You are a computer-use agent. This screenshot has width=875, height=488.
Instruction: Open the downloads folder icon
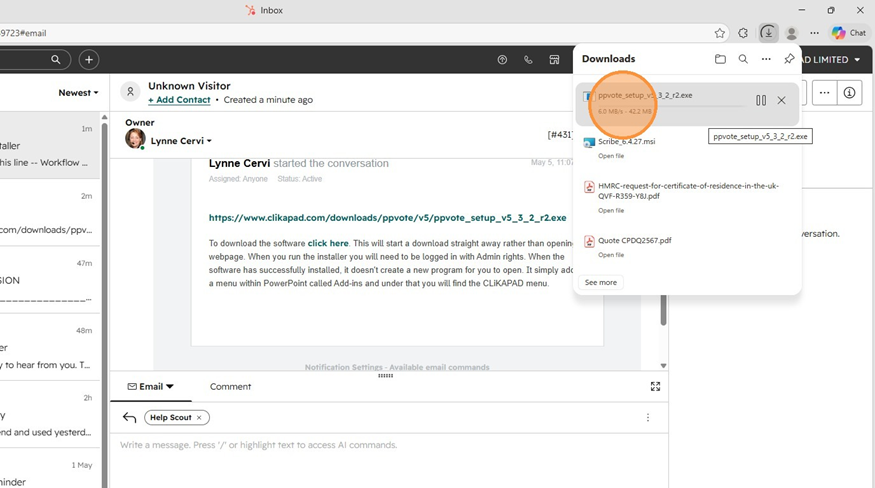click(720, 59)
